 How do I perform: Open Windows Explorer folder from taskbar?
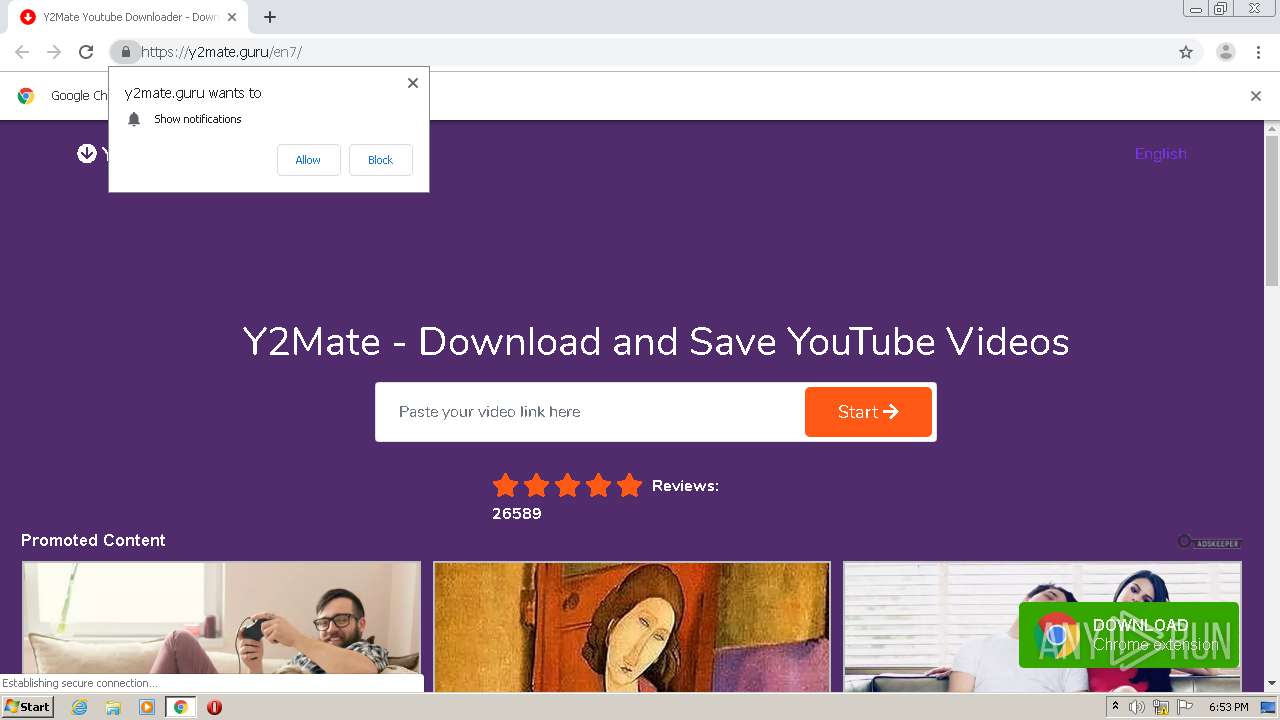coord(113,707)
